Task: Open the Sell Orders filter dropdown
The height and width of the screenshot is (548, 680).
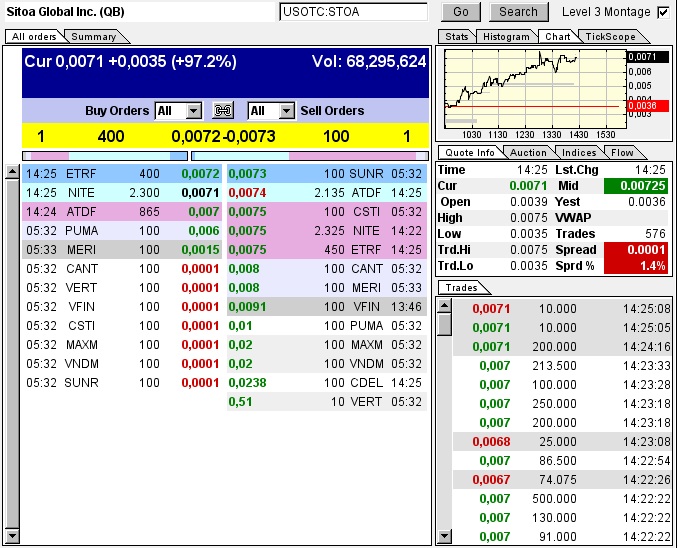Action: (x=286, y=111)
